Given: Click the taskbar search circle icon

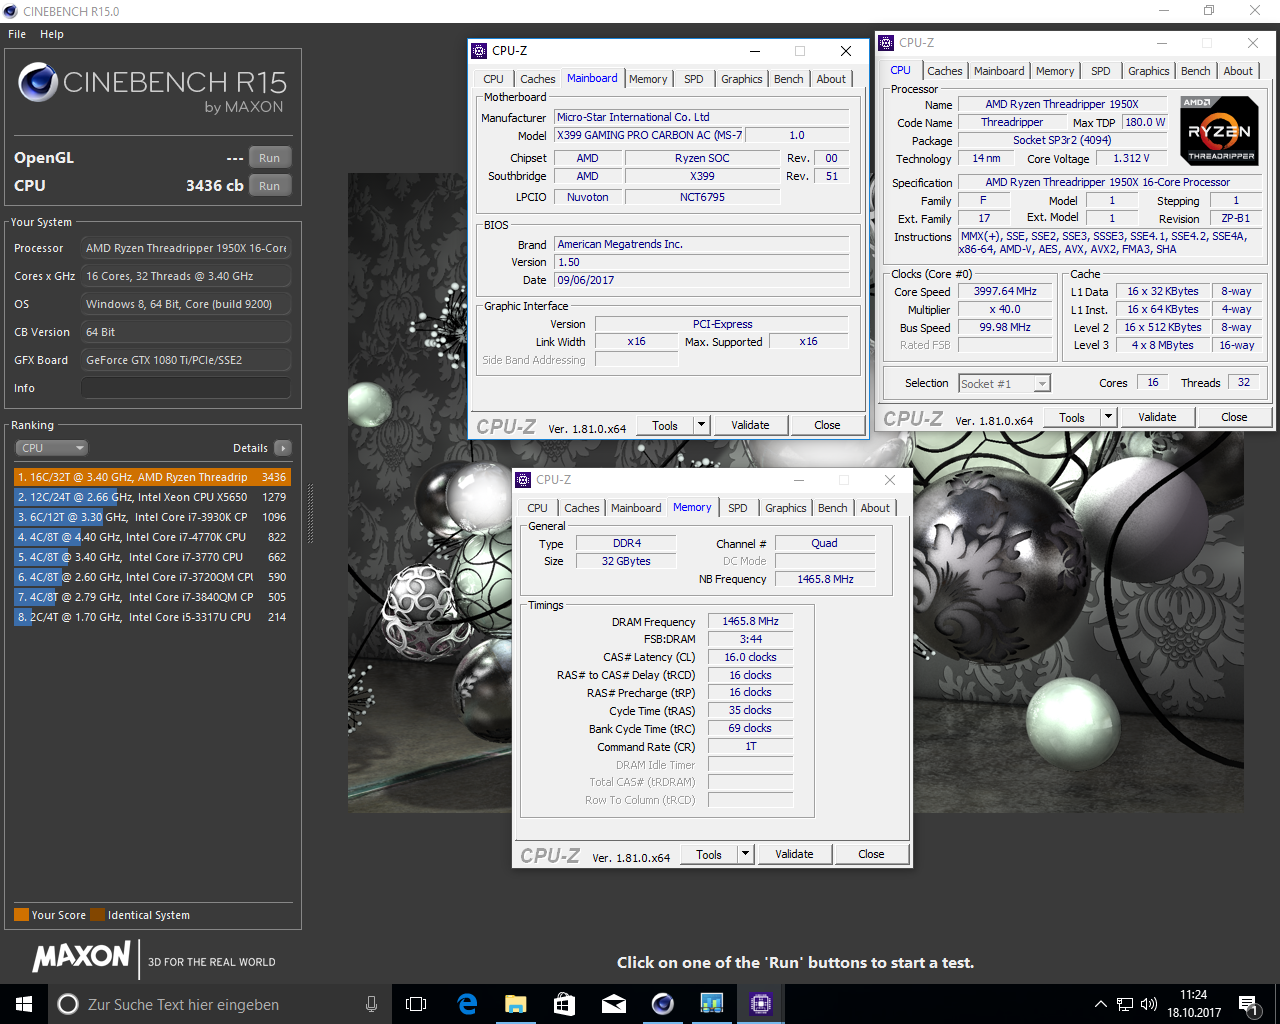Looking at the screenshot, I should pos(68,1004).
